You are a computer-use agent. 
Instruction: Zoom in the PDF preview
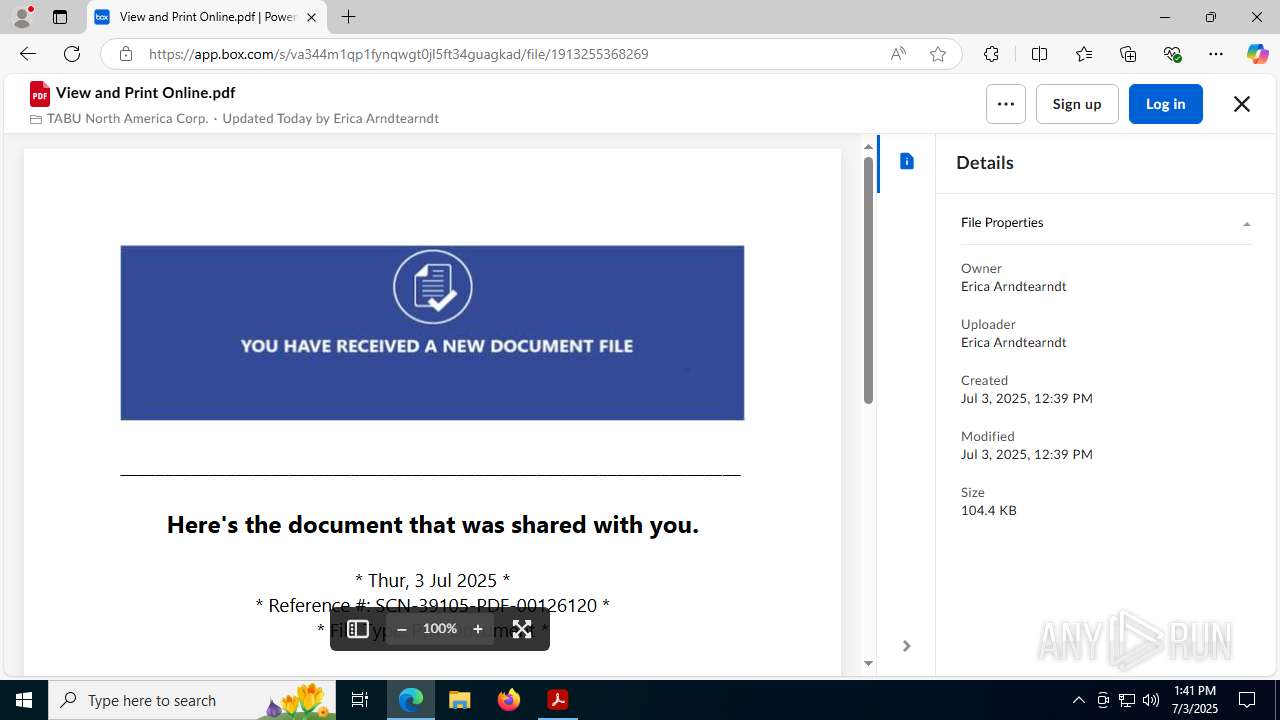point(478,629)
